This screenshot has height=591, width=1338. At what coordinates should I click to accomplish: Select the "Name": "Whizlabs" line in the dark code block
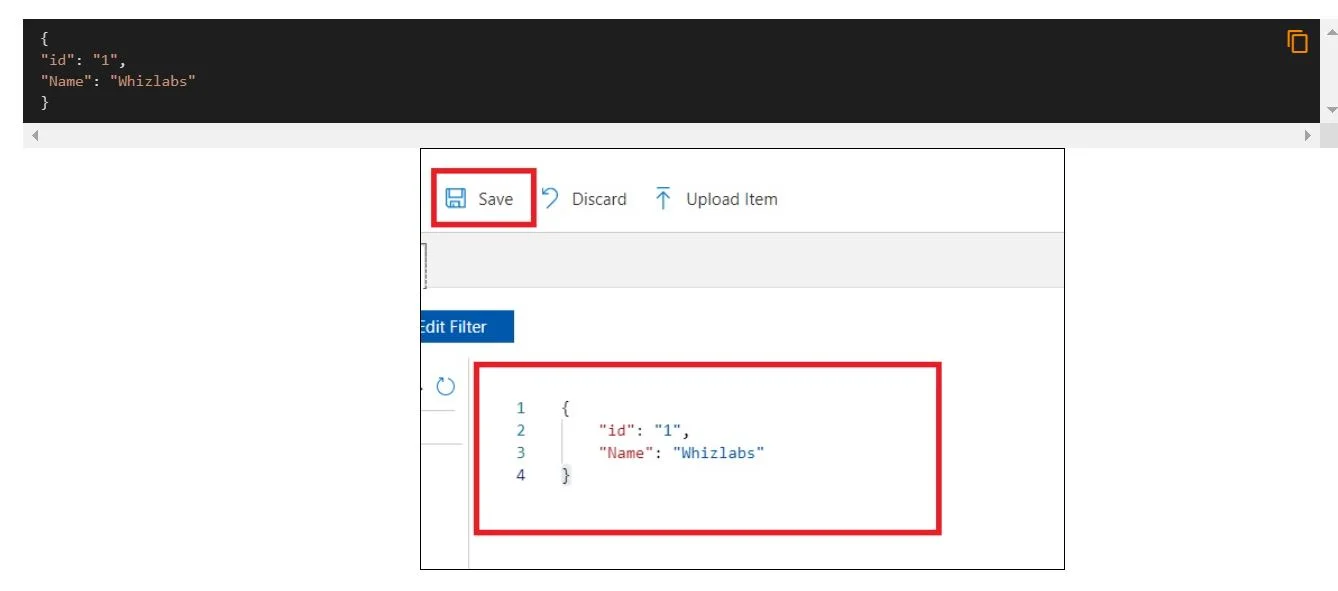(118, 81)
